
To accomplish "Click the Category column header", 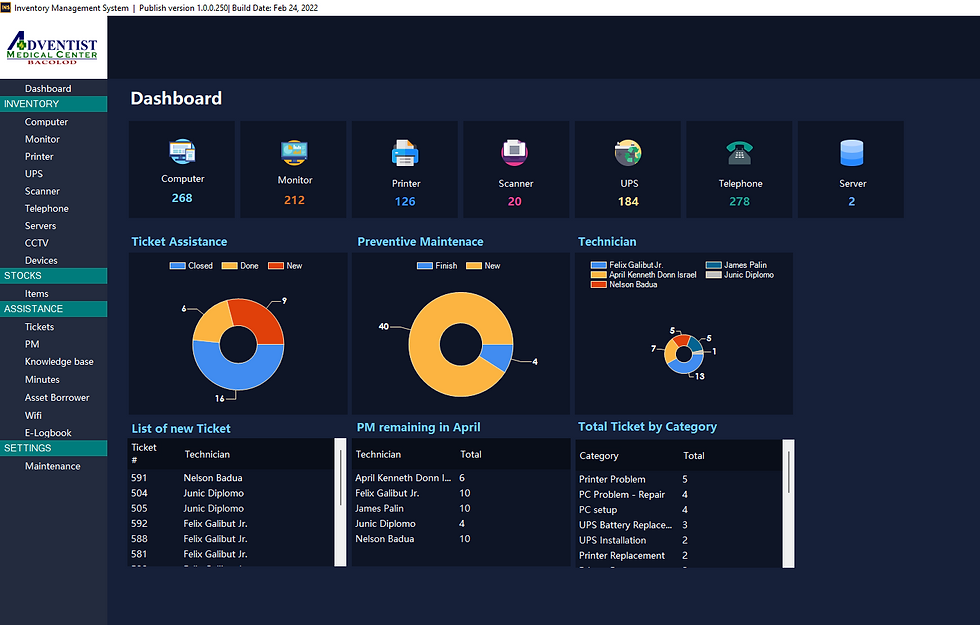I will pyautogui.click(x=599, y=456).
